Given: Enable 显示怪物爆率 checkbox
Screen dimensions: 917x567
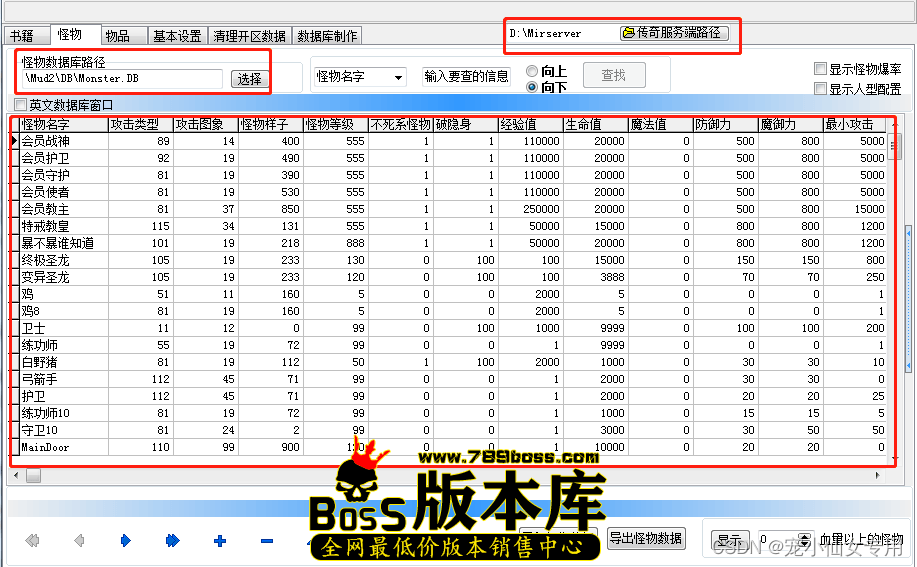Looking at the screenshot, I should point(820,70).
